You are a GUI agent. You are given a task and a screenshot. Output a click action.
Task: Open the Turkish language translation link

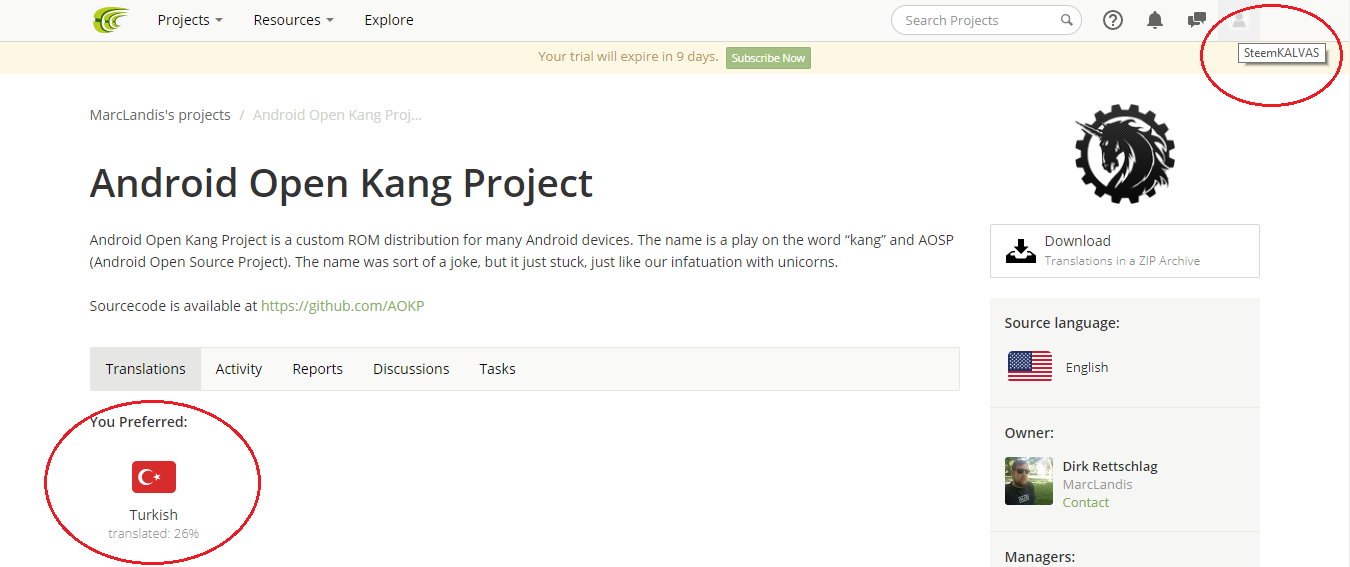click(154, 515)
